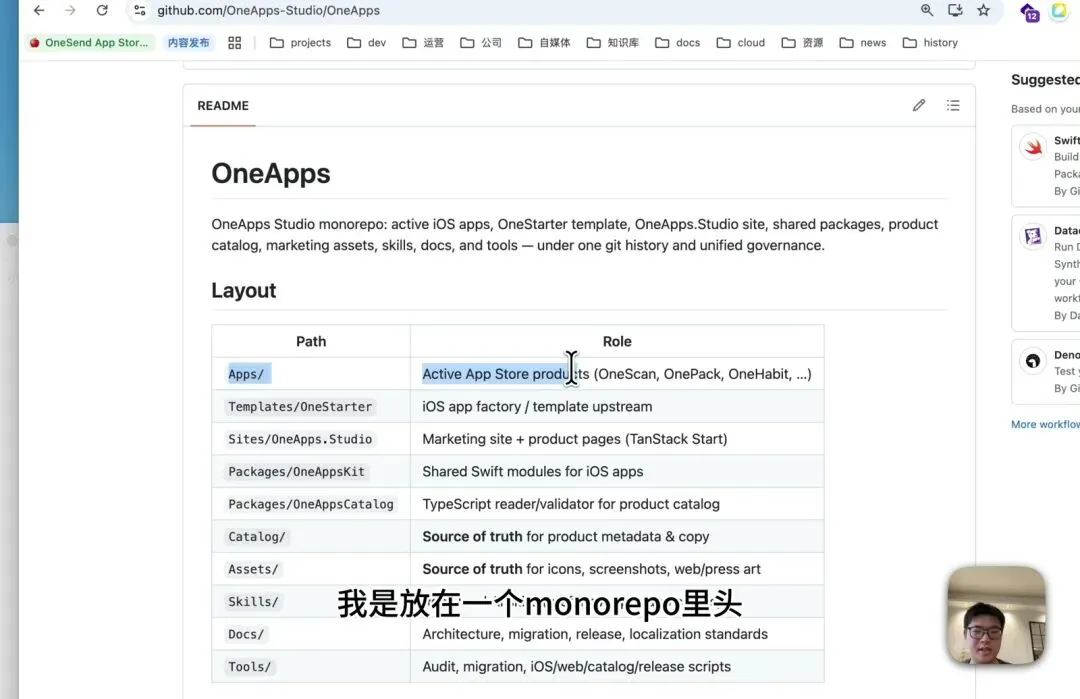The image size is (1080, 699).
Task: Click the apps grid icon in bookmarks bar
Action: (x=234, y=43)
